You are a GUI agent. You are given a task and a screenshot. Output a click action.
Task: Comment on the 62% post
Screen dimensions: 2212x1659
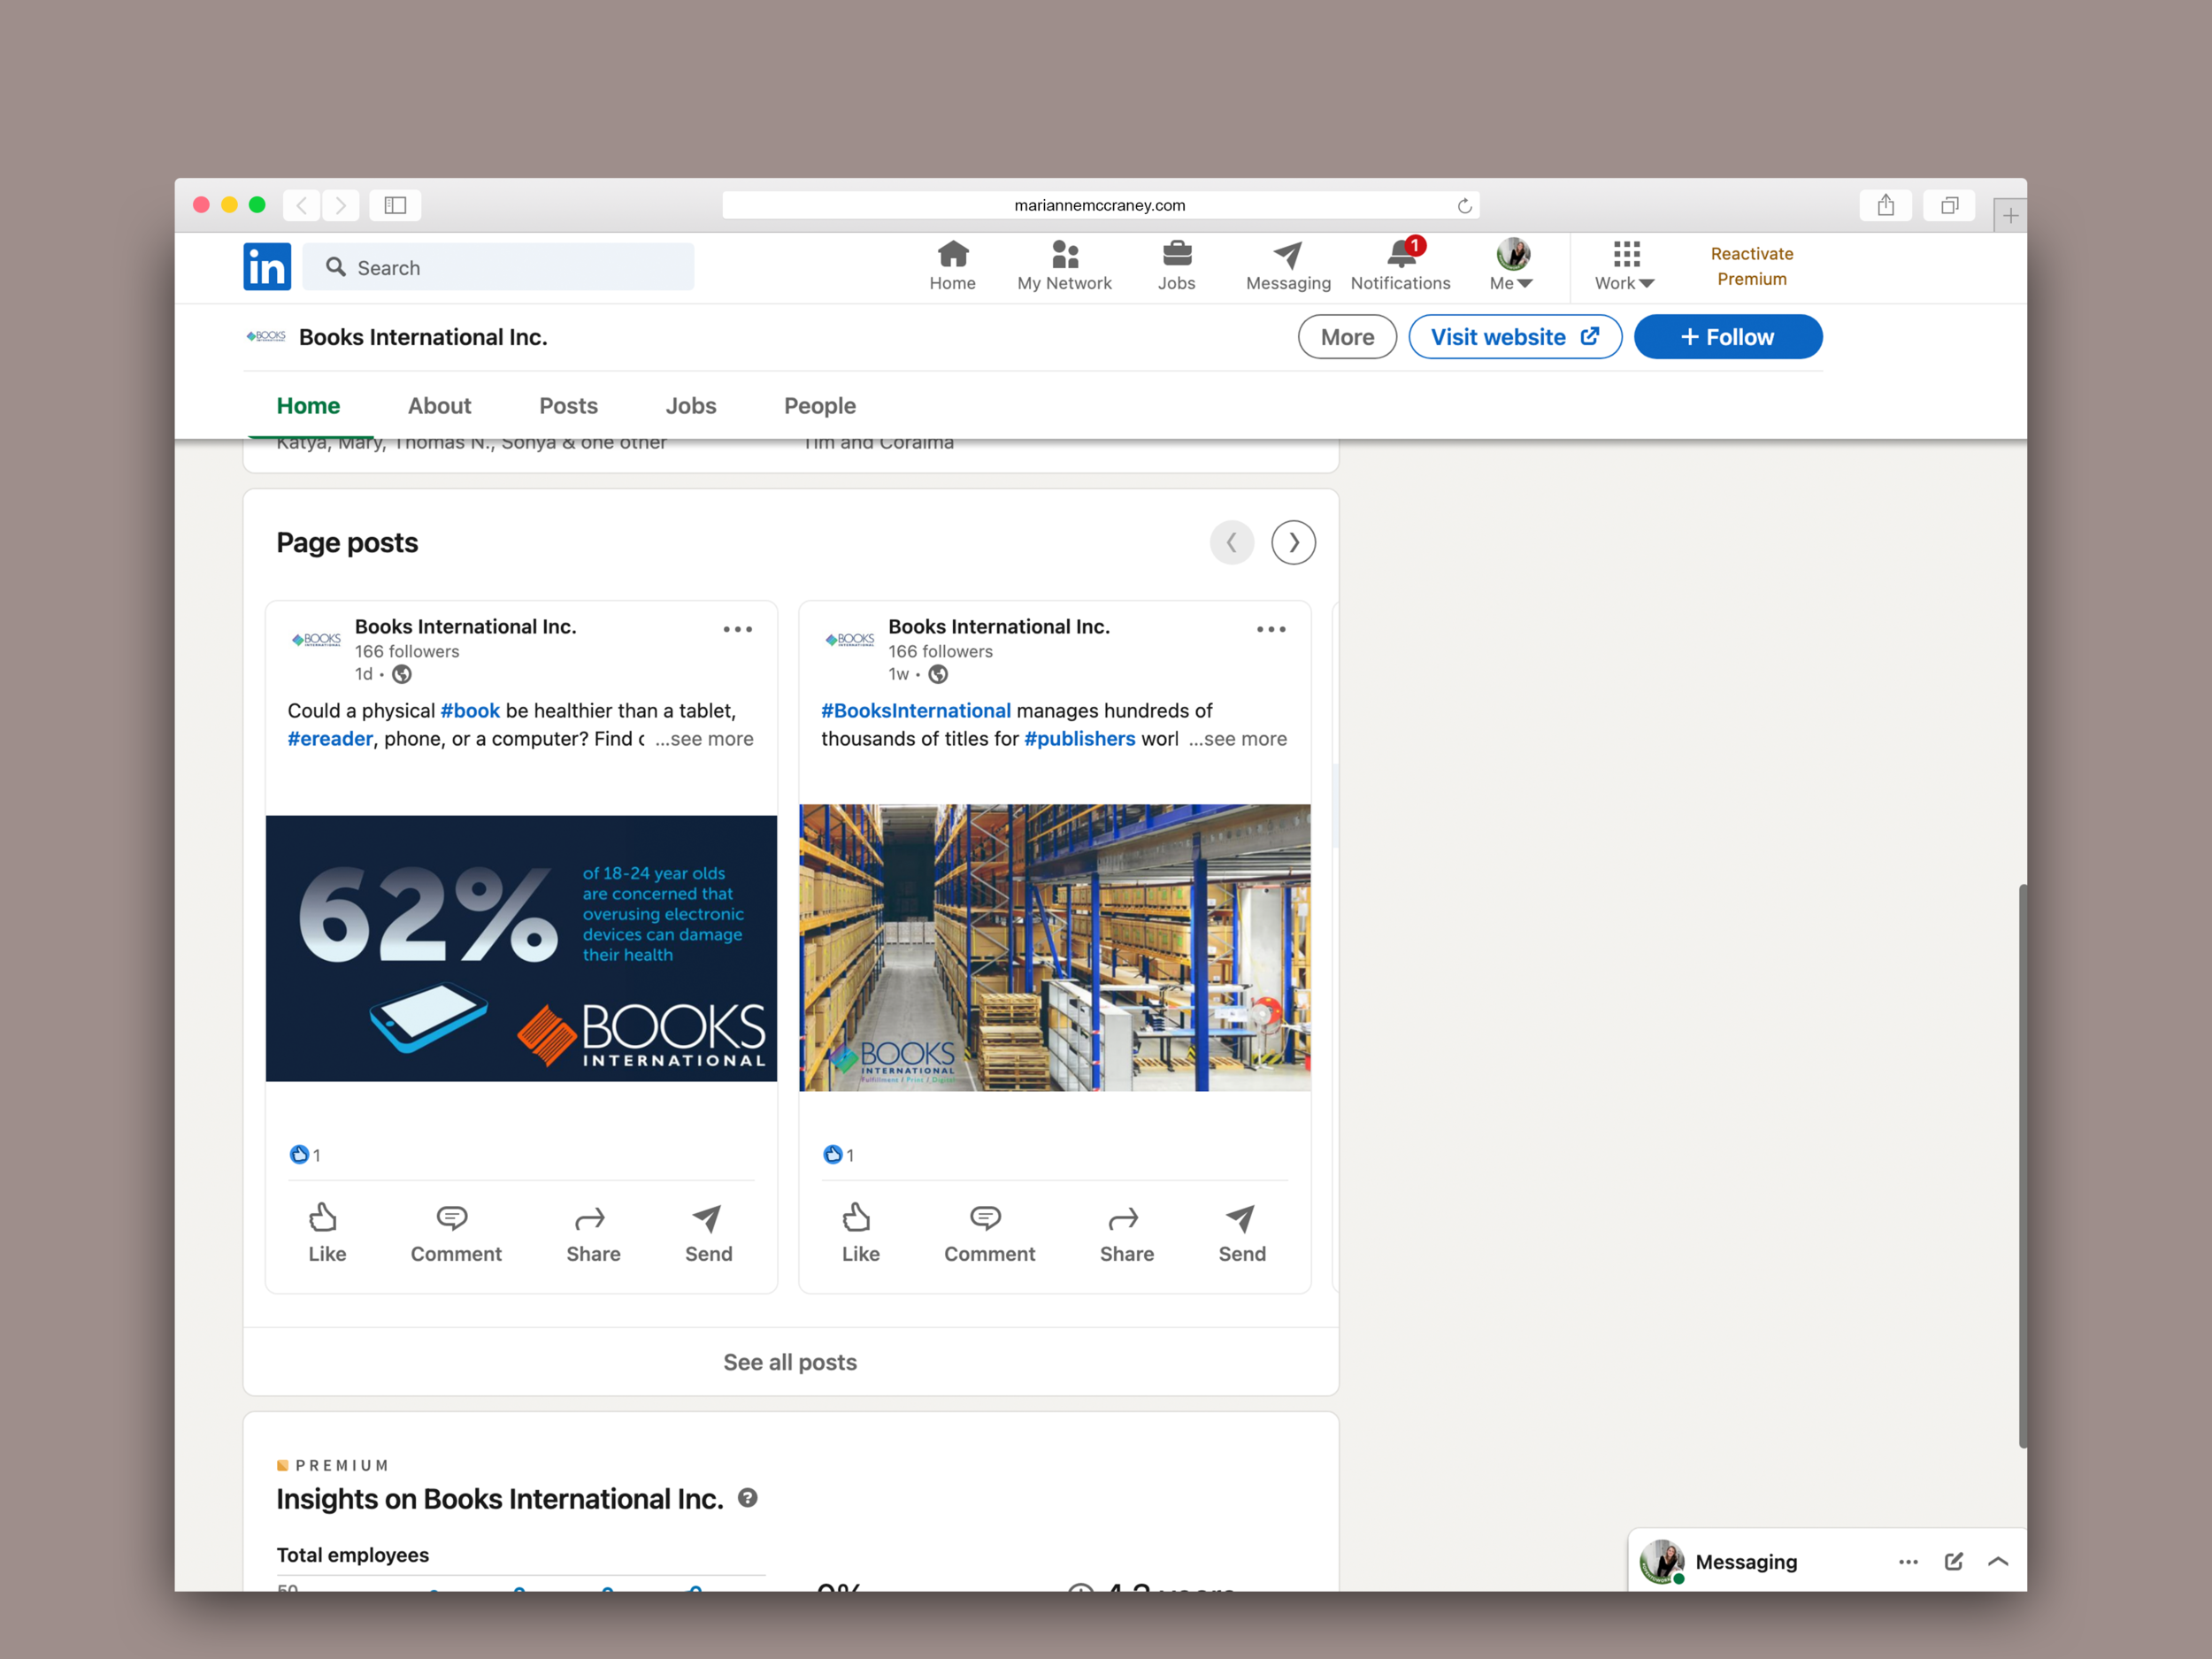456,1234
